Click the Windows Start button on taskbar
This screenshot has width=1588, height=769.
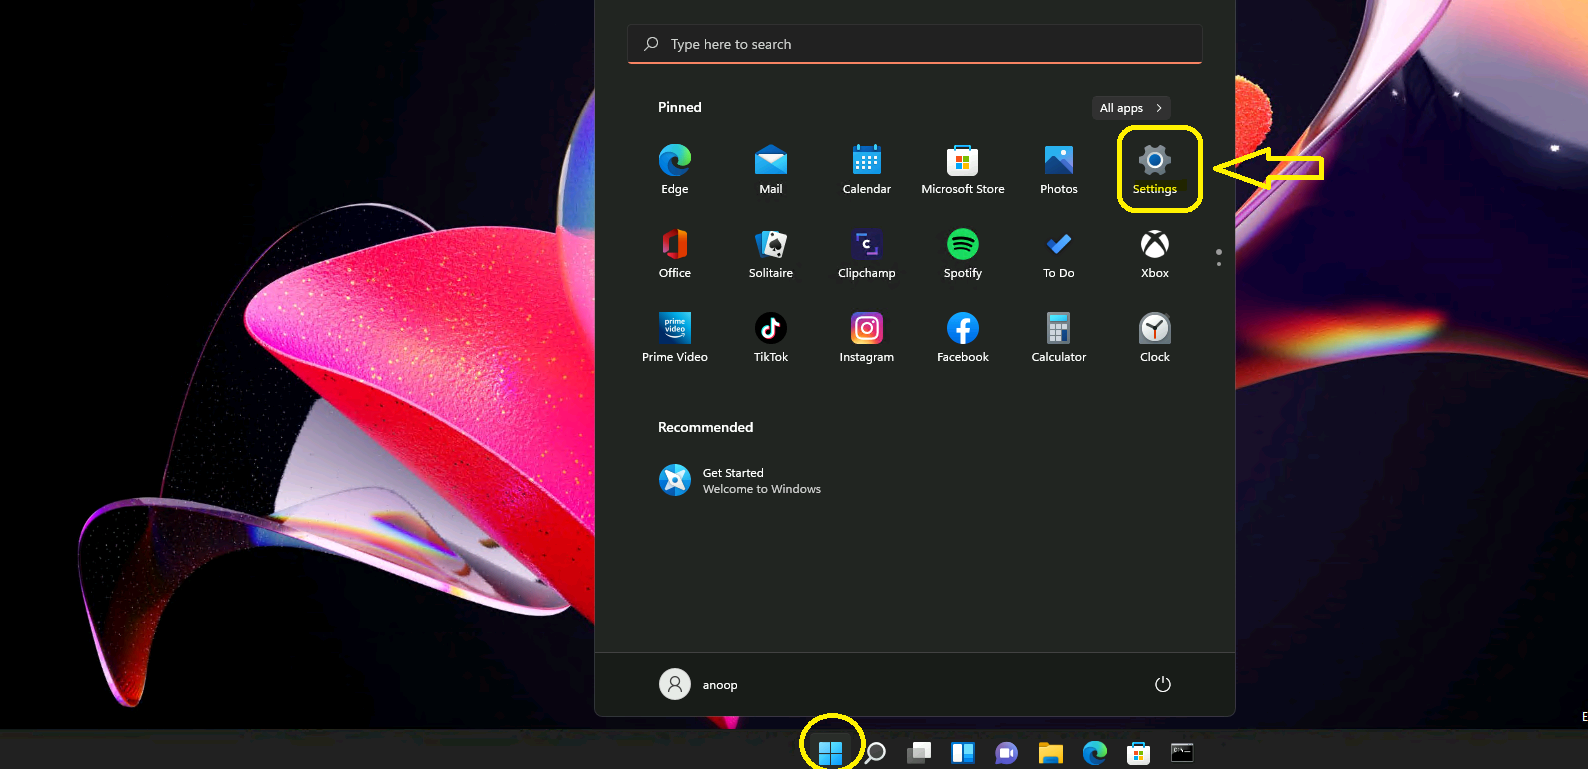(830, 753)
